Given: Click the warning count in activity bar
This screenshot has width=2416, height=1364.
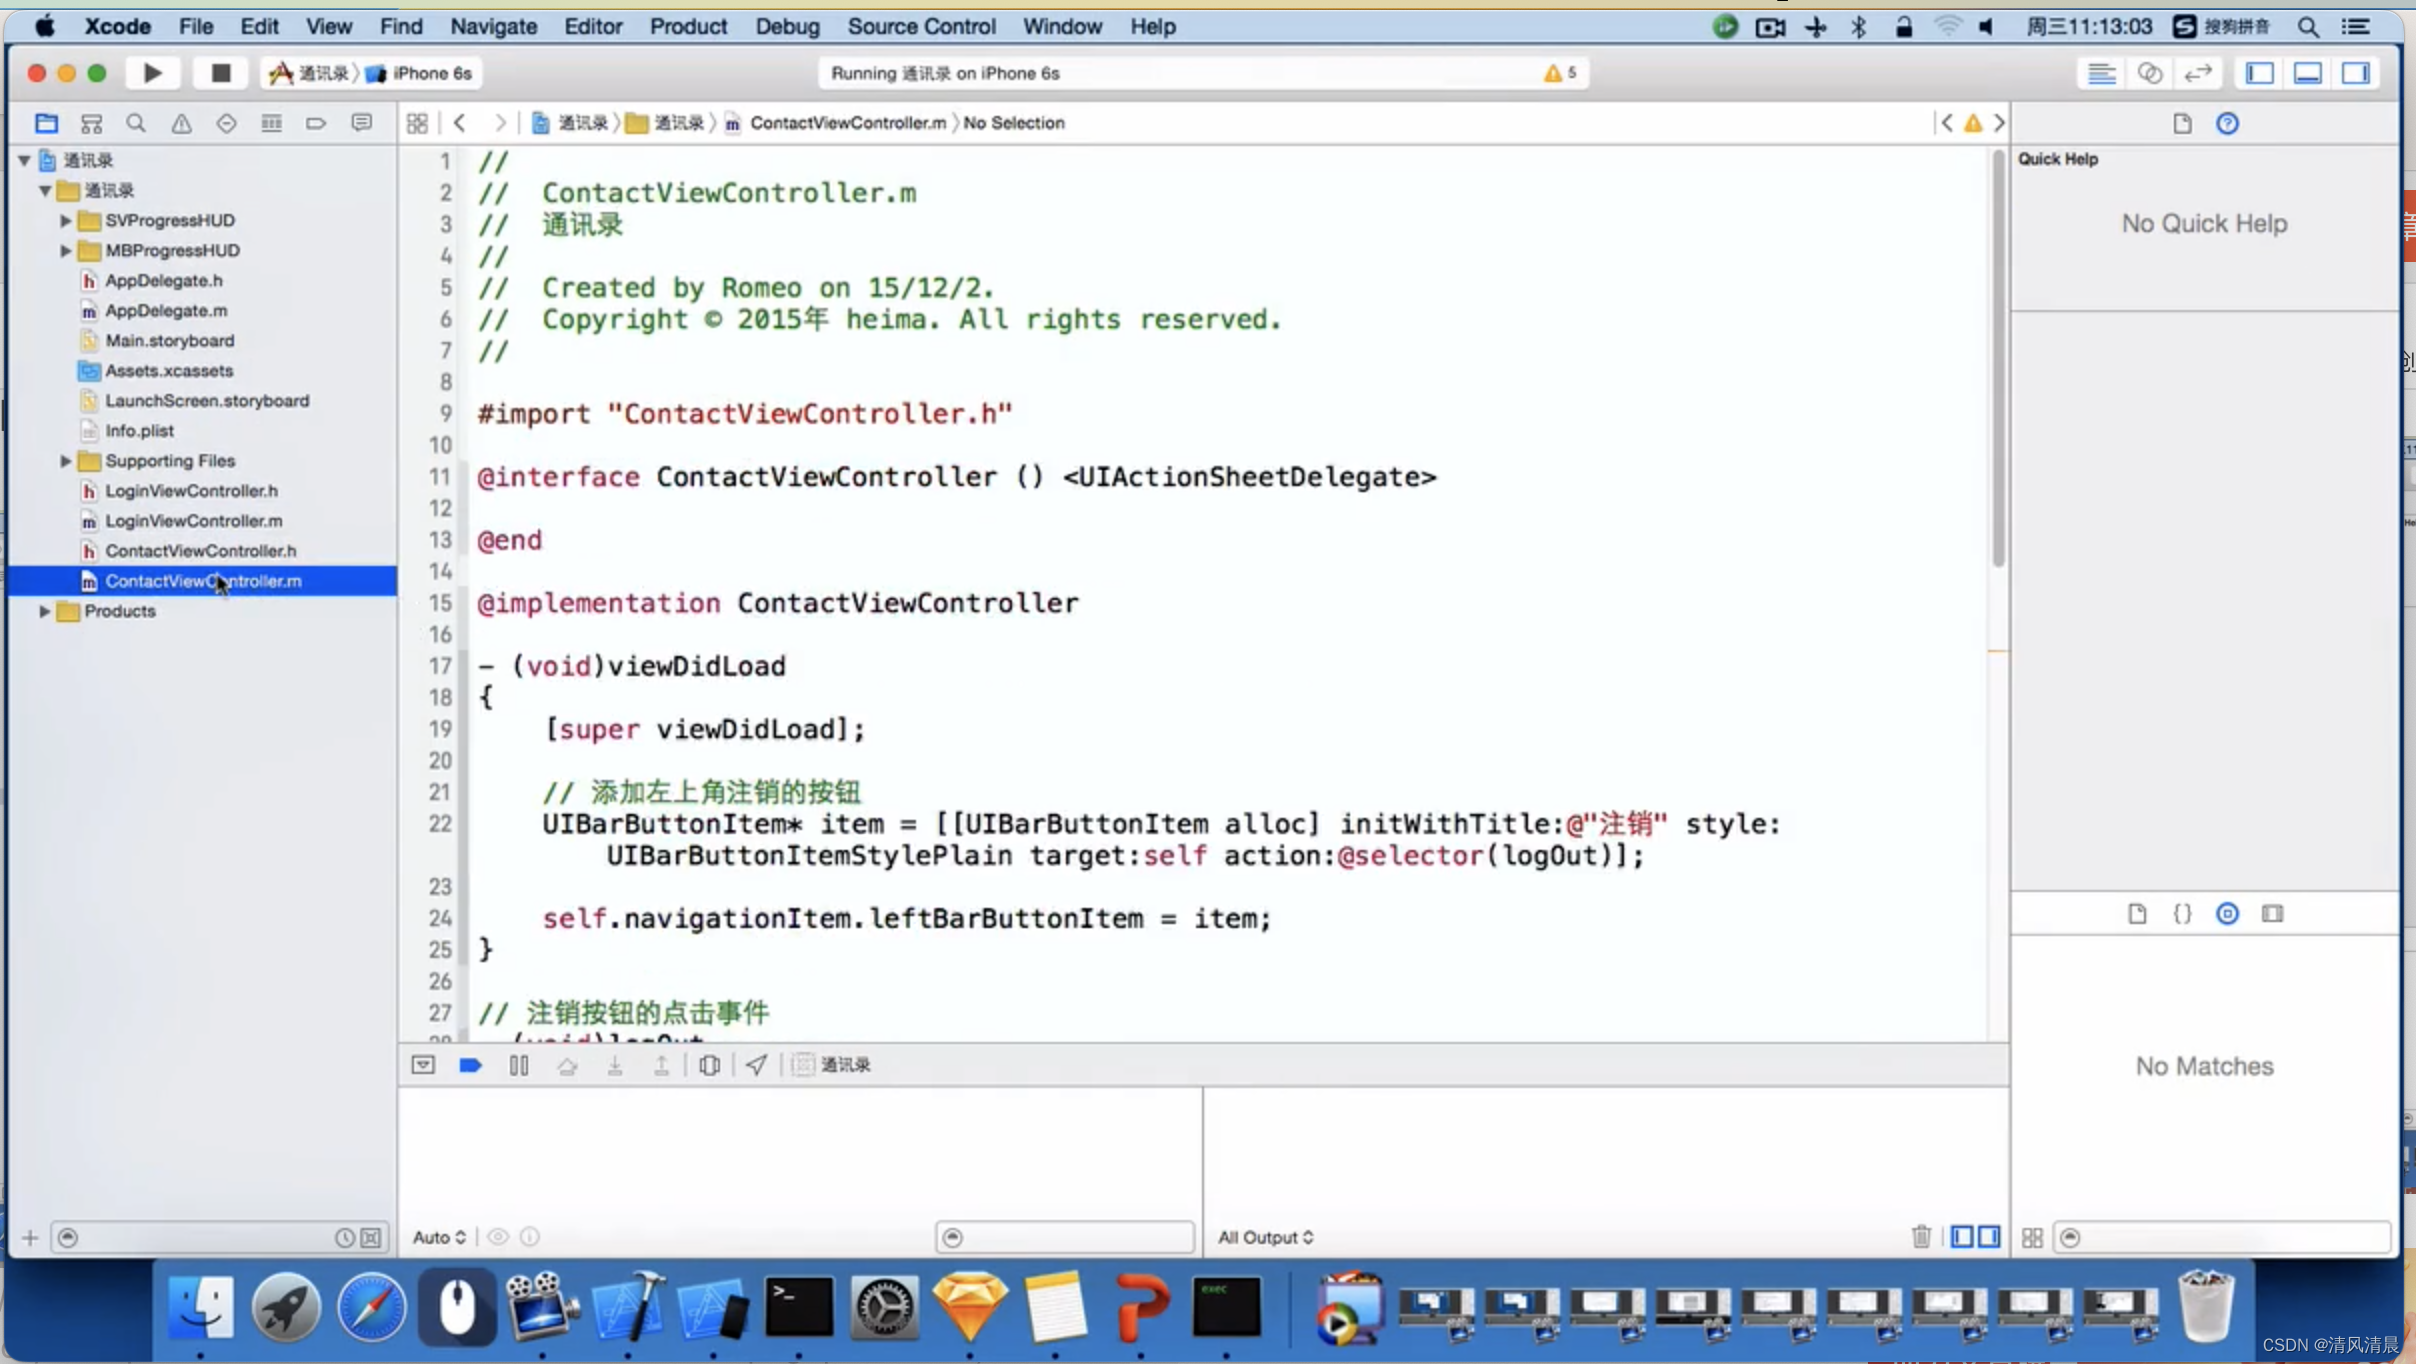Looking at the screenshot, I should pyautogui.click(x=1560, y=73).
